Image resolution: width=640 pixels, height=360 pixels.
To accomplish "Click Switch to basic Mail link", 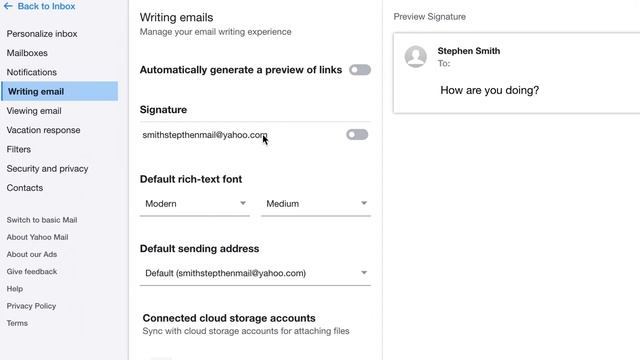I will [42, 220].
